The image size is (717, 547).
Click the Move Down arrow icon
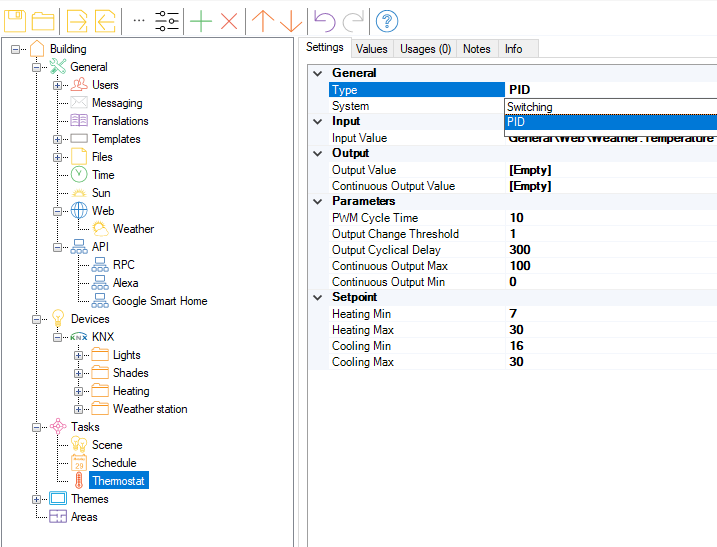291,21
